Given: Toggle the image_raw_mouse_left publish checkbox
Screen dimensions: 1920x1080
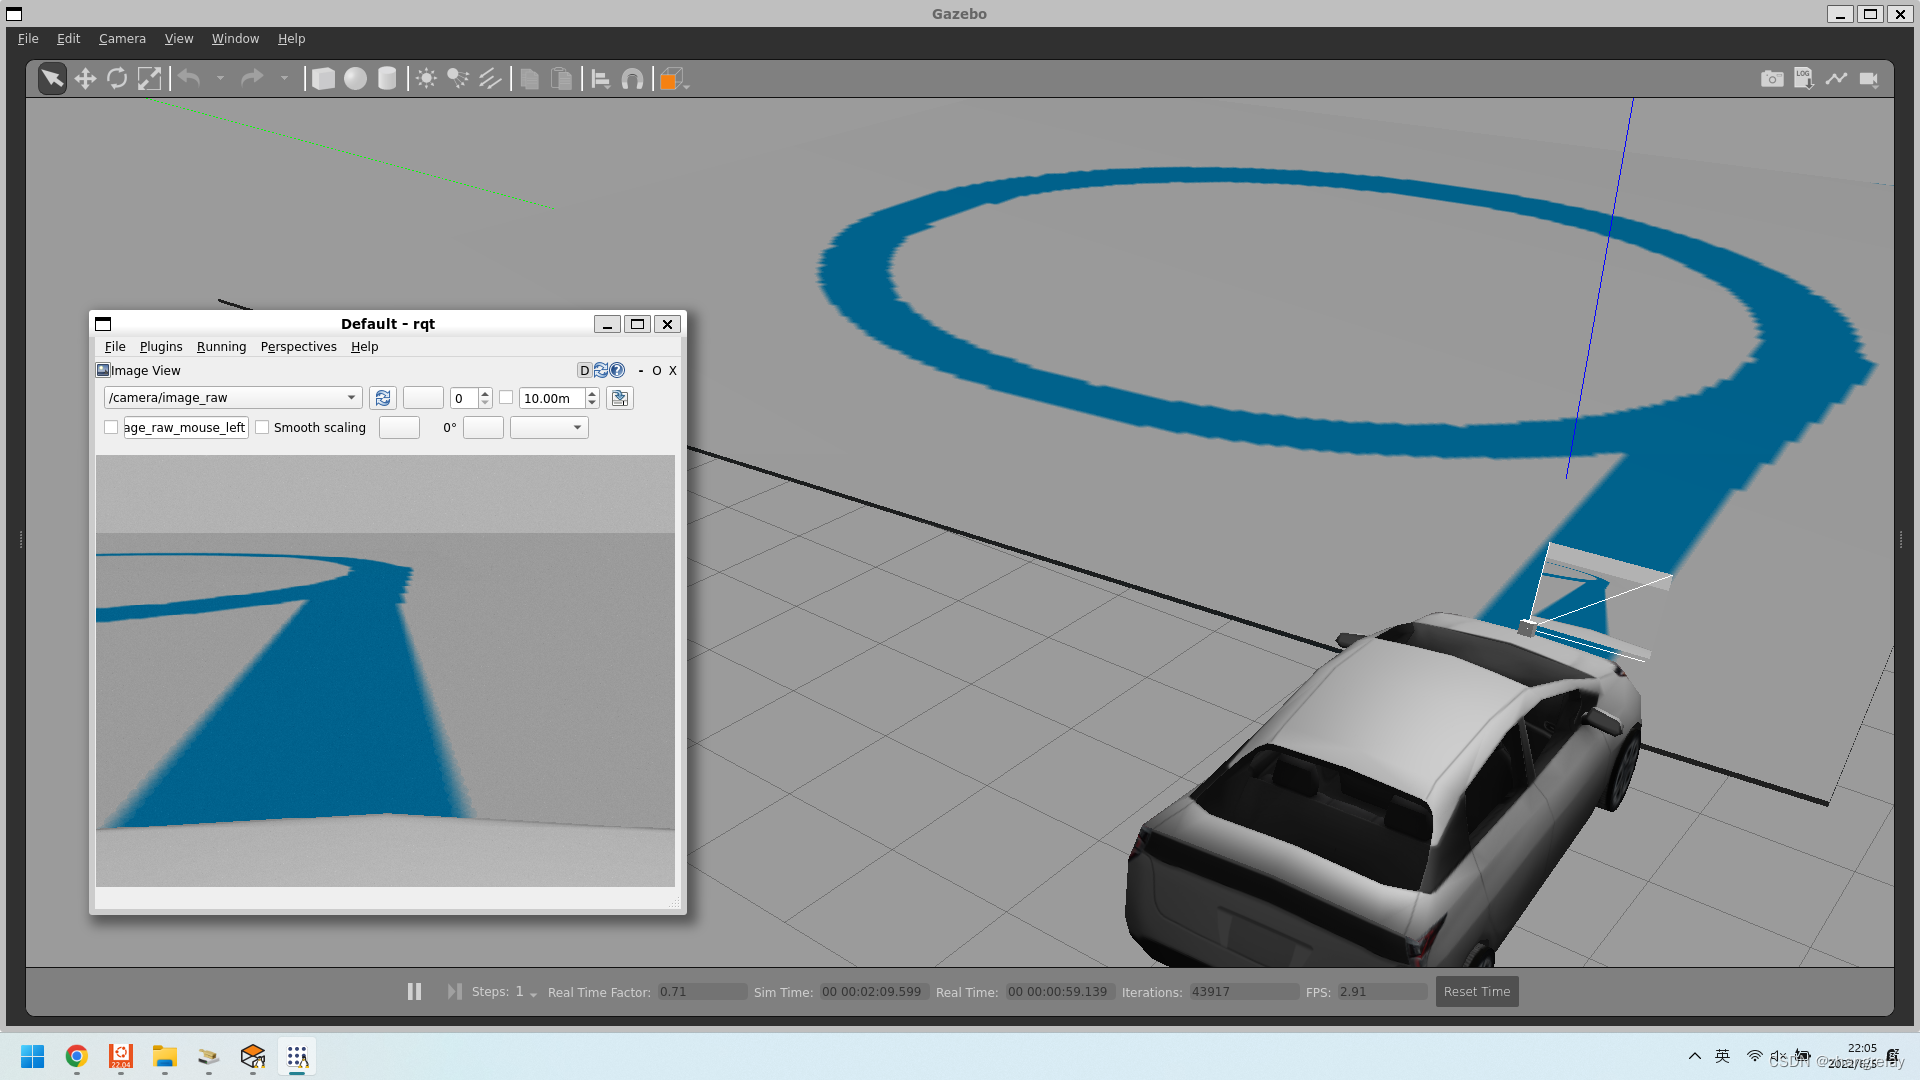Looking at the screenshot, I should click(111, 427).
